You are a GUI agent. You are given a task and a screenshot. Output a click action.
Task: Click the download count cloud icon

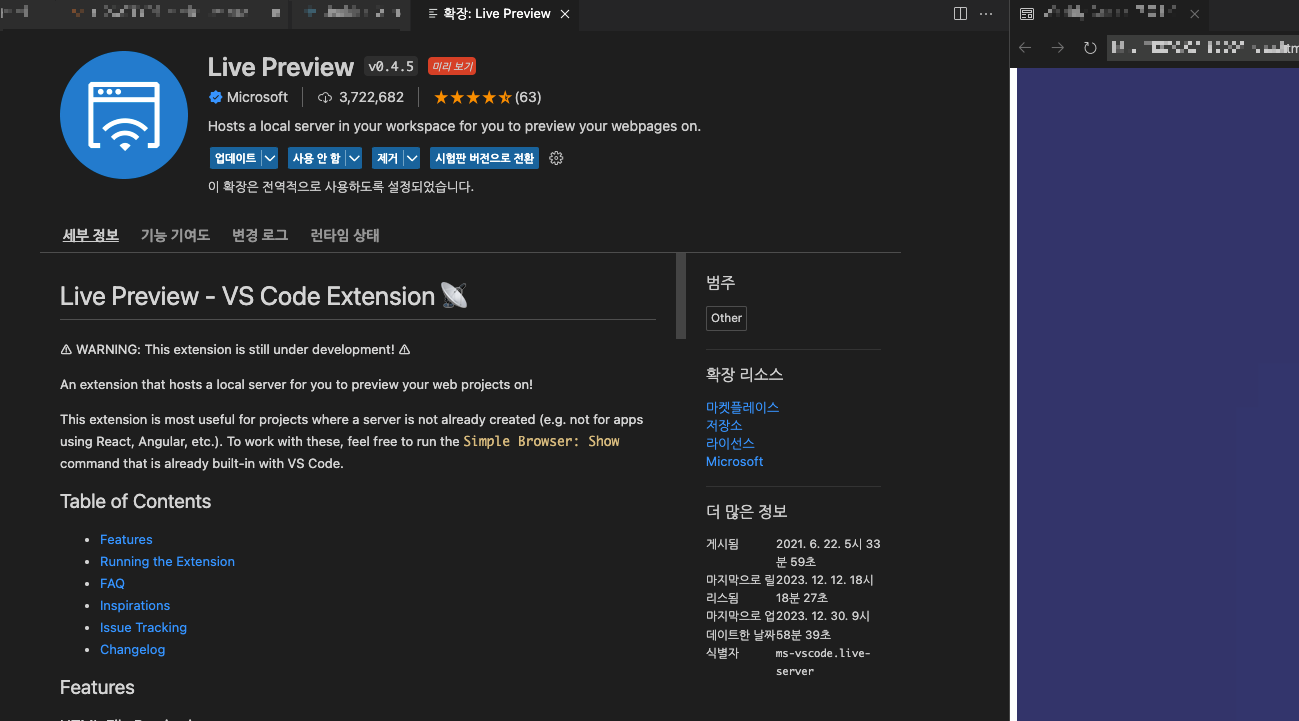point(325,97)
